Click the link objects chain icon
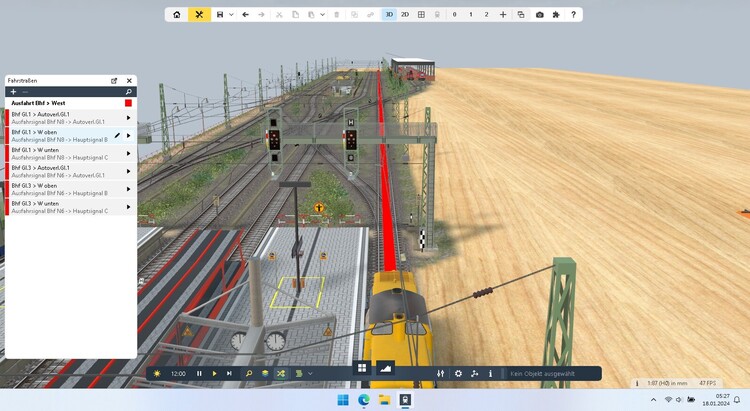This screenshot has height=411, width=750. click(x=370, y=15)
